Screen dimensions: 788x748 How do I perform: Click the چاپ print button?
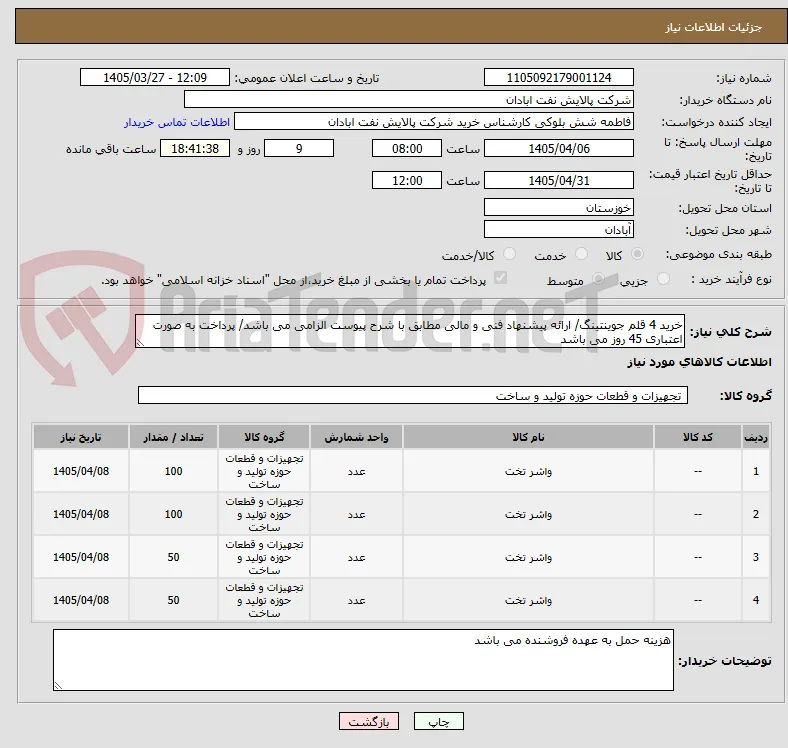[438, 721]
